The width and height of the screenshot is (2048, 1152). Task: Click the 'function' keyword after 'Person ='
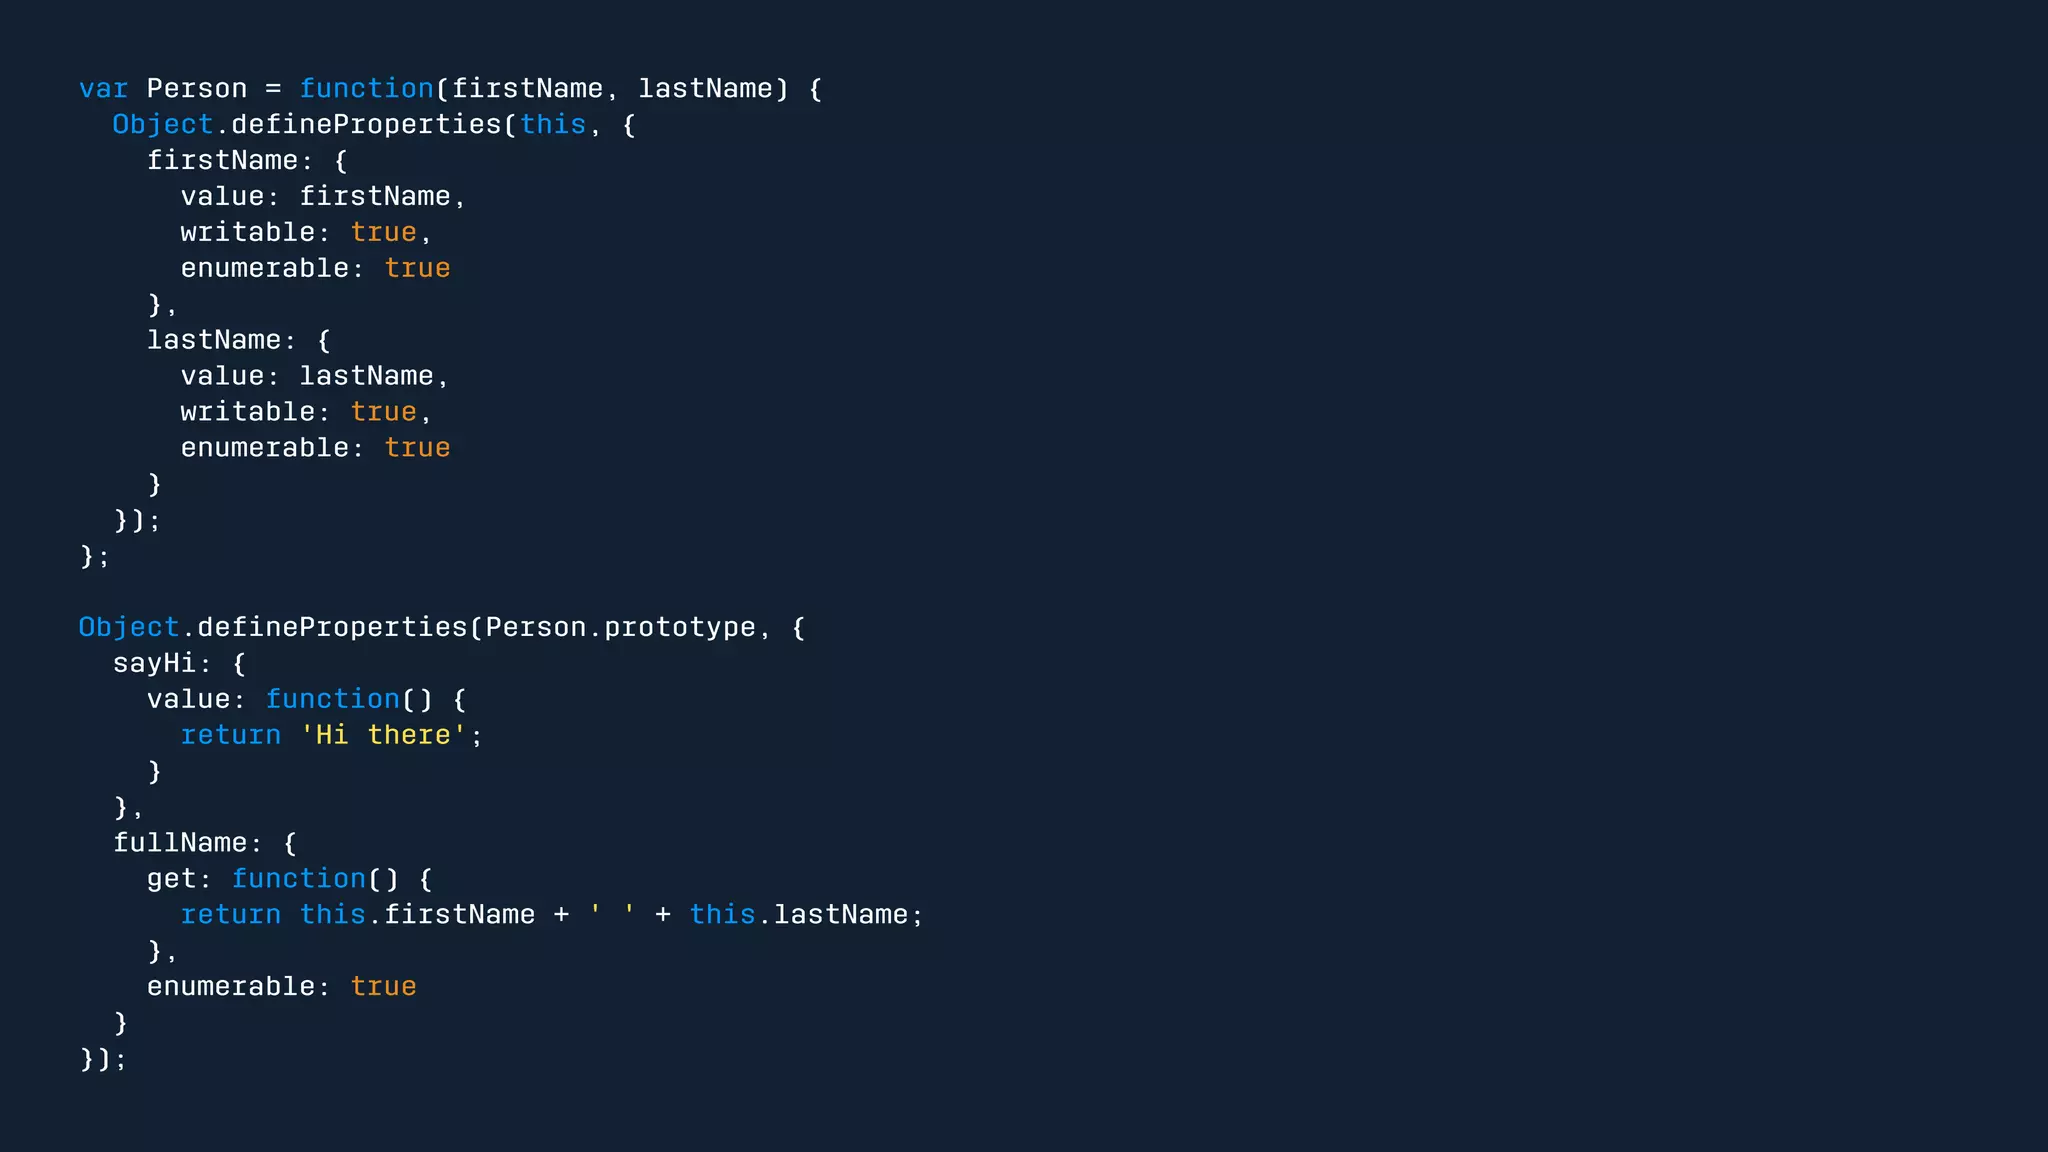point(366,89)
